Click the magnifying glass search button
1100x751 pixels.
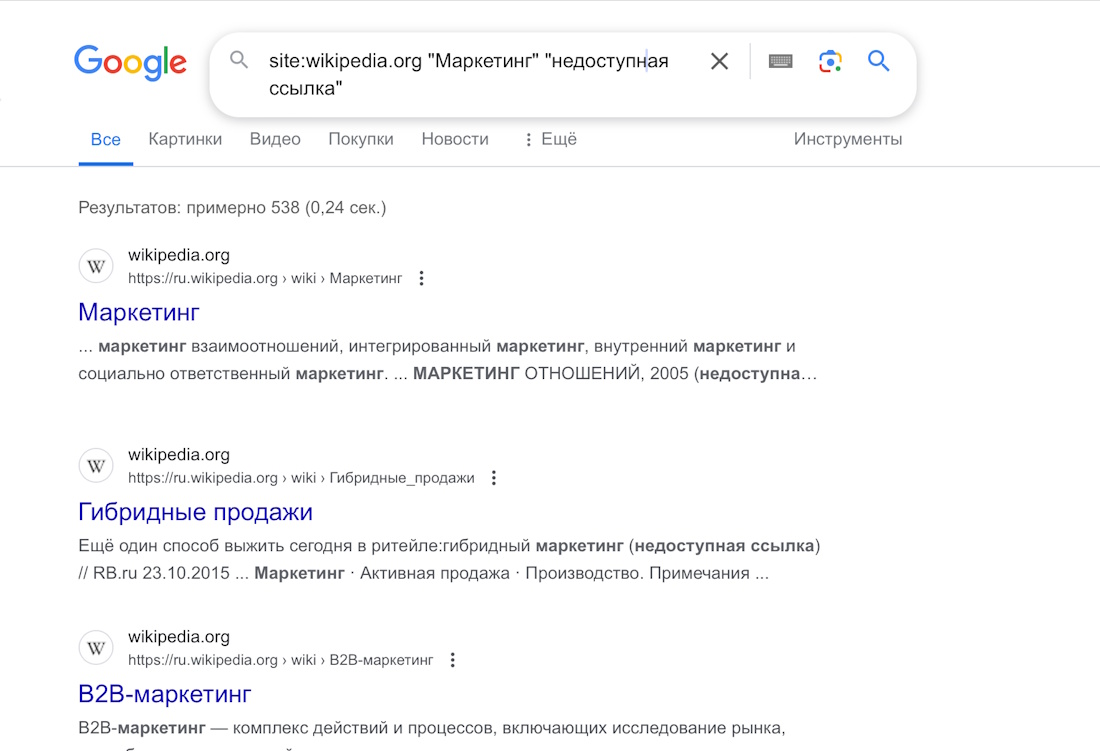tap(878, 61)
